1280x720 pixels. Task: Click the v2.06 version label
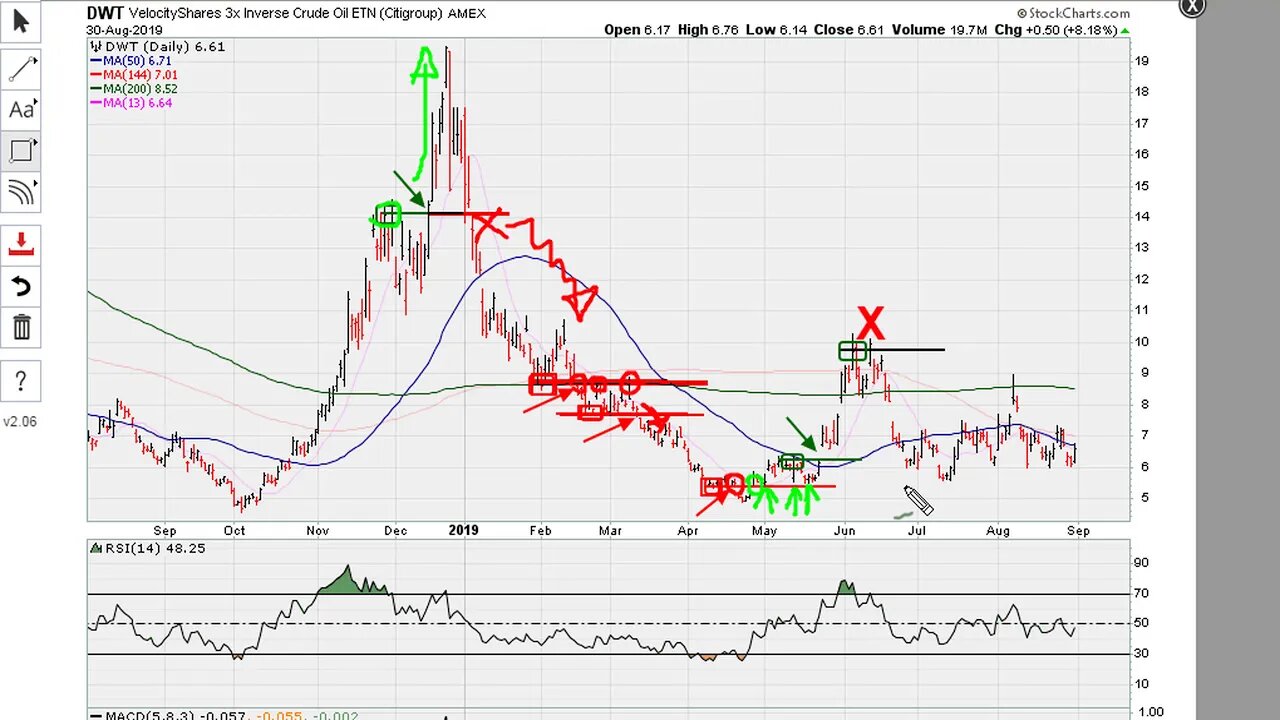19,422
